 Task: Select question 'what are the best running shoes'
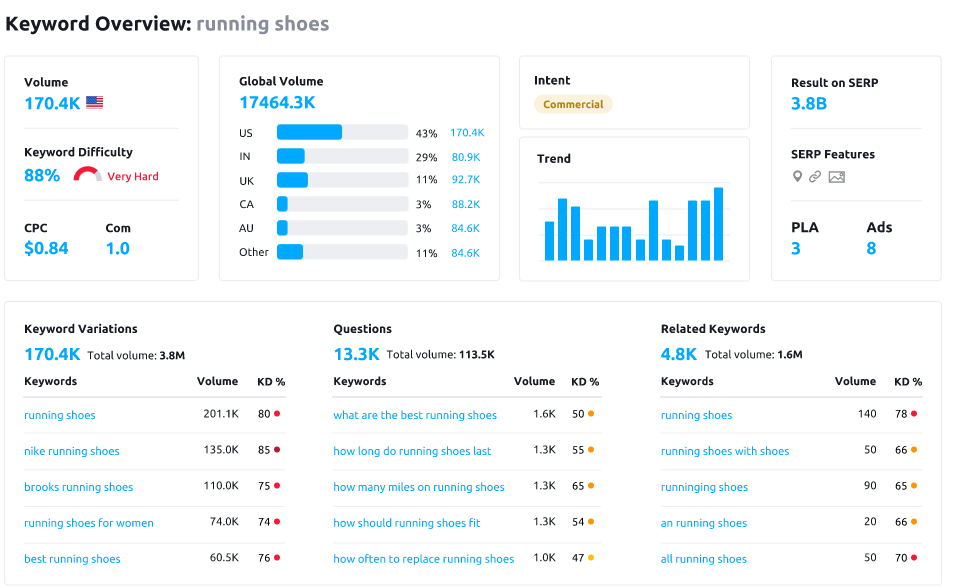click(415, 415)
